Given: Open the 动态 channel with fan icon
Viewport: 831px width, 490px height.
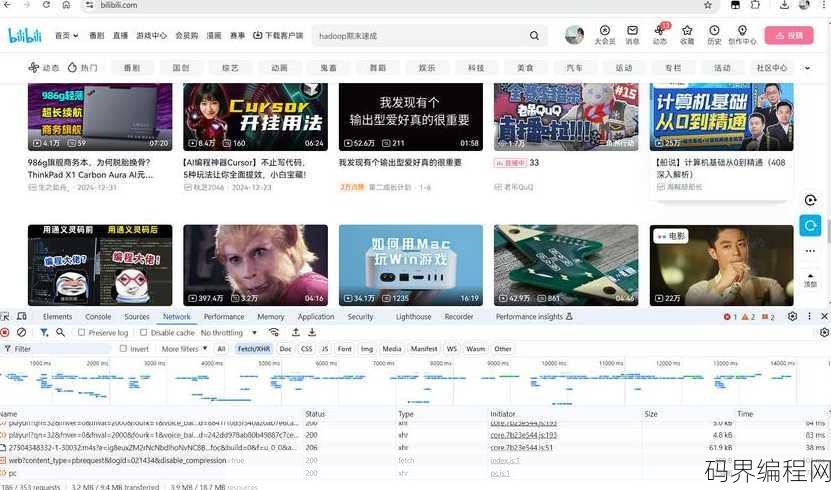Looking at the screenshot, I should (x=43, y=68).
